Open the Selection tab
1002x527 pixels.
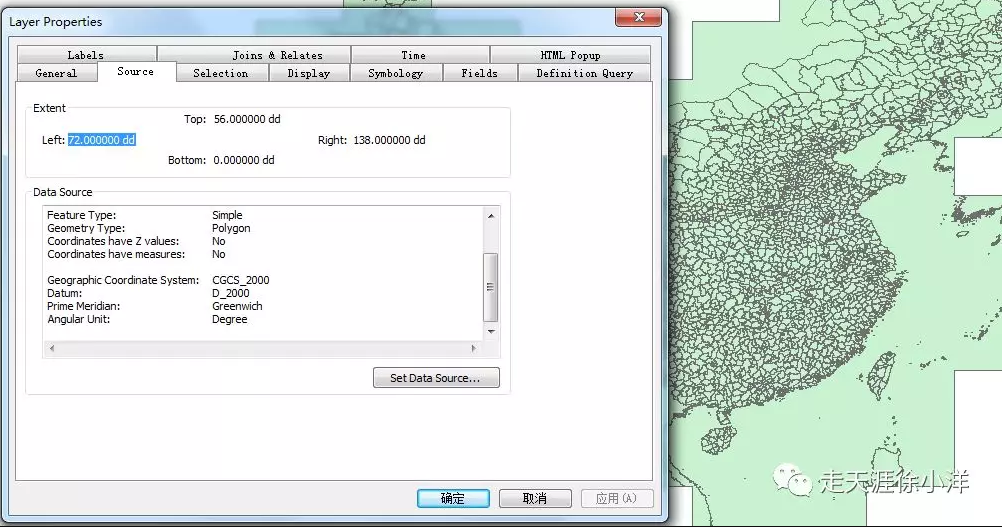221,73
